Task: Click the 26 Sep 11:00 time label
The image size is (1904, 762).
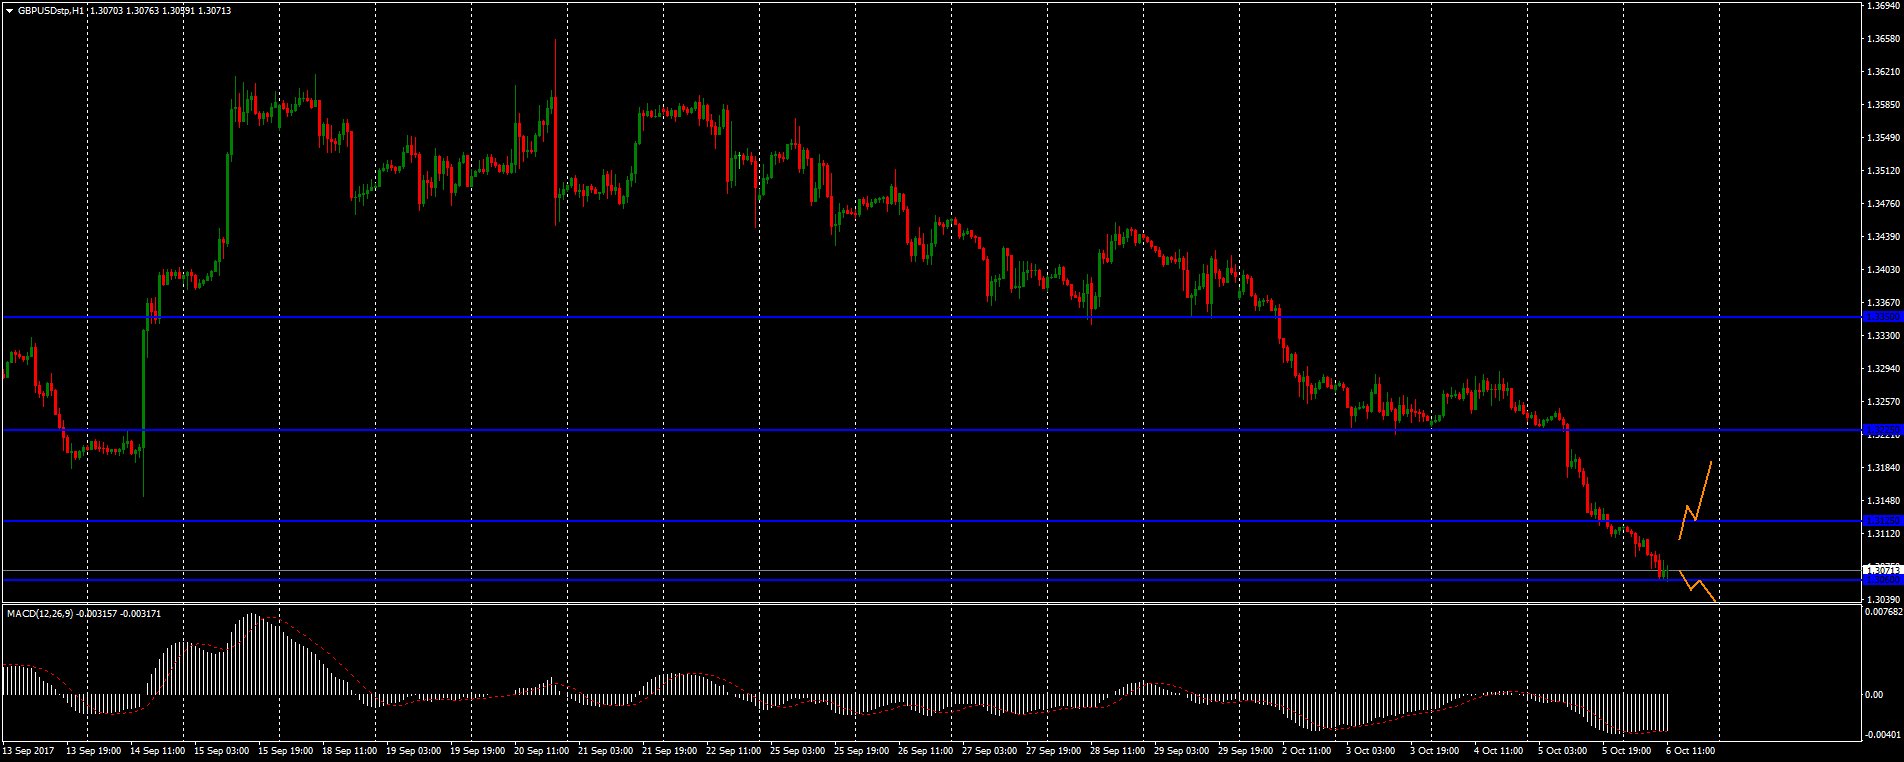Action: (x=927, y=749)
